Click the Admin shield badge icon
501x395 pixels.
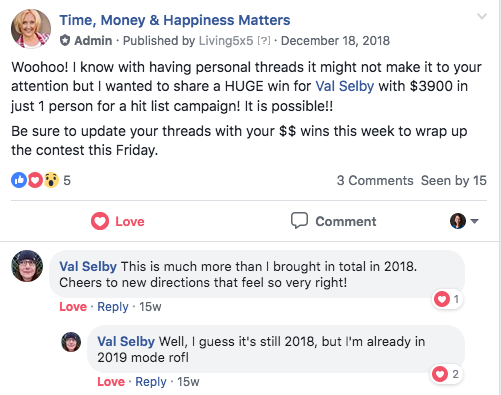pos(65,41)
